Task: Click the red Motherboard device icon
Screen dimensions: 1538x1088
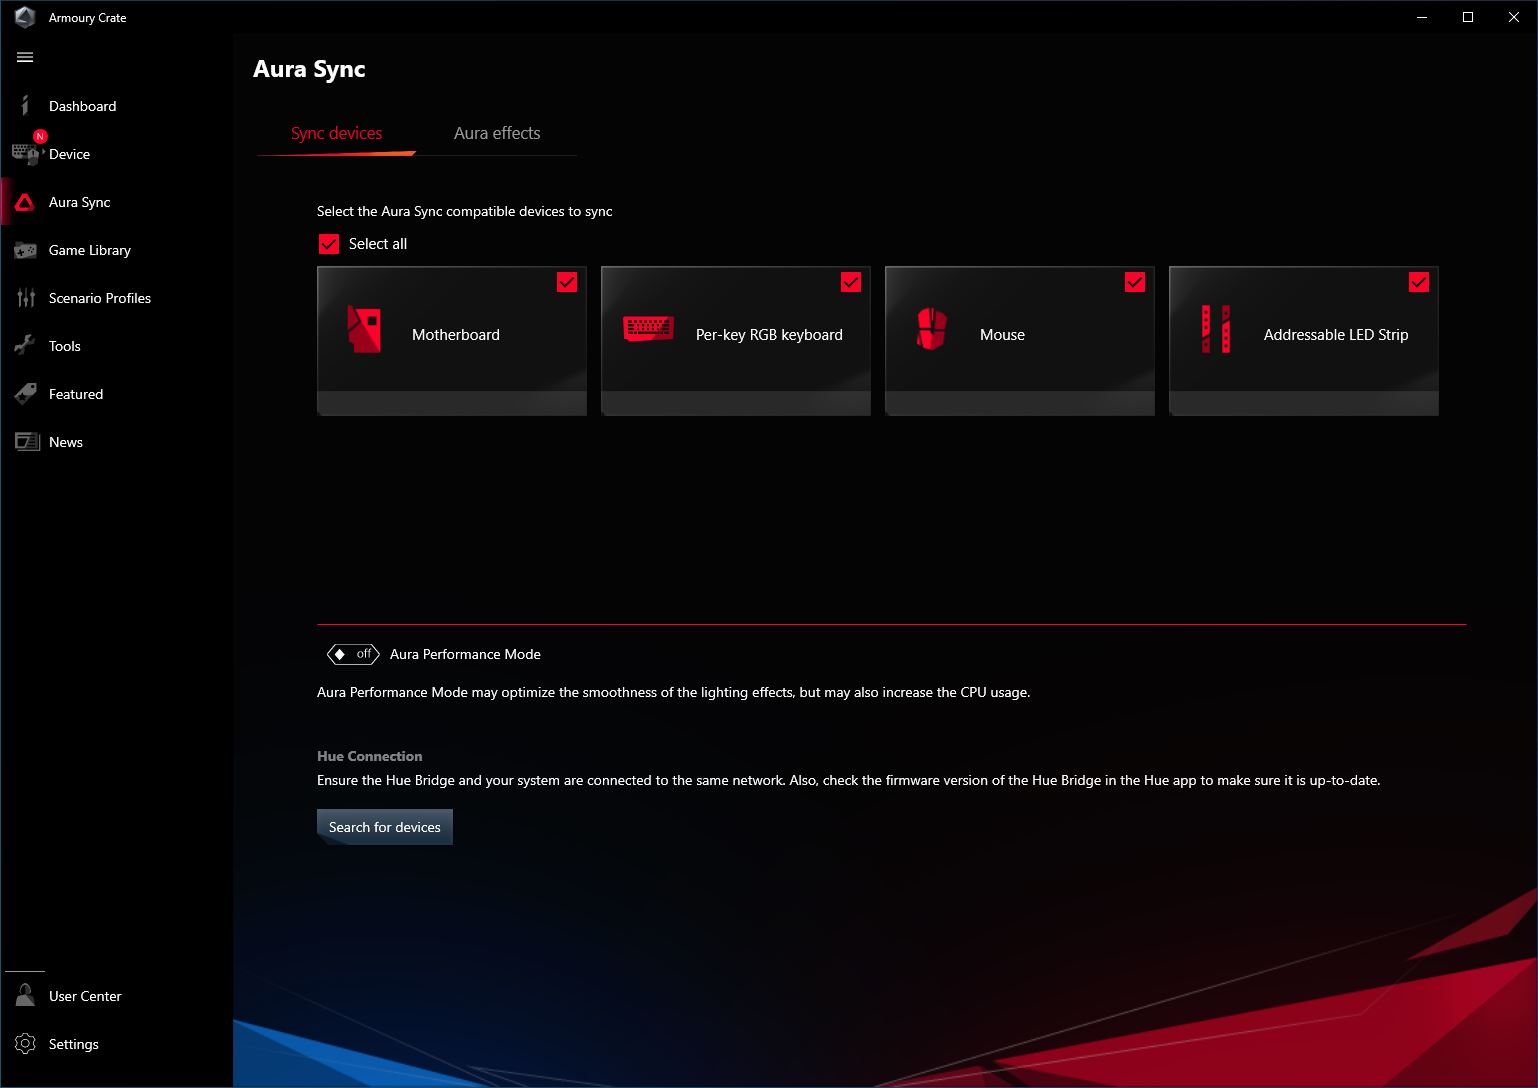Action: click(x=364, y=329)
